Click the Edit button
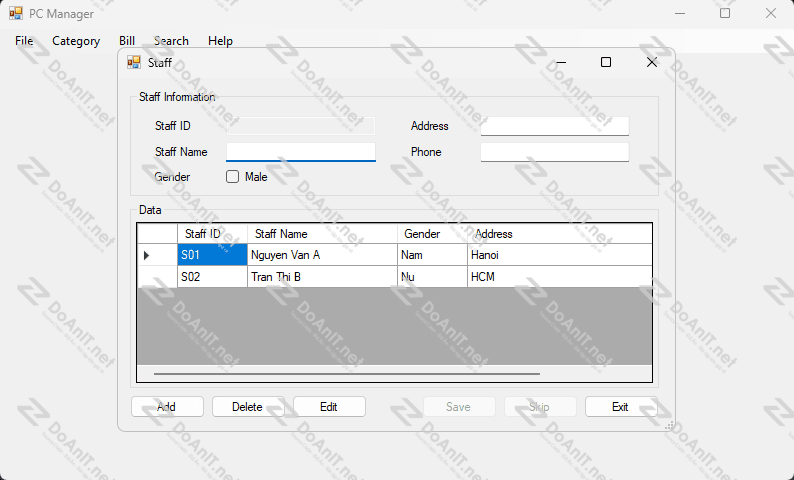Image resolution: width=794 pixels, height=480 pixels. pyautogui.click(x=329, y=407)
